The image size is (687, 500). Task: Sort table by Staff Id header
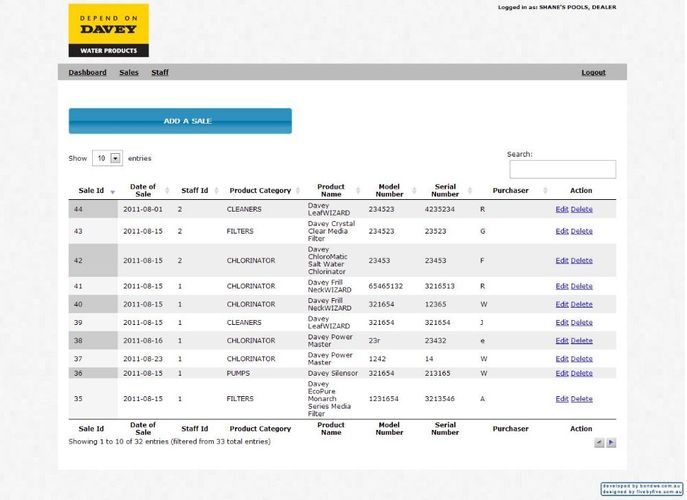195,190
